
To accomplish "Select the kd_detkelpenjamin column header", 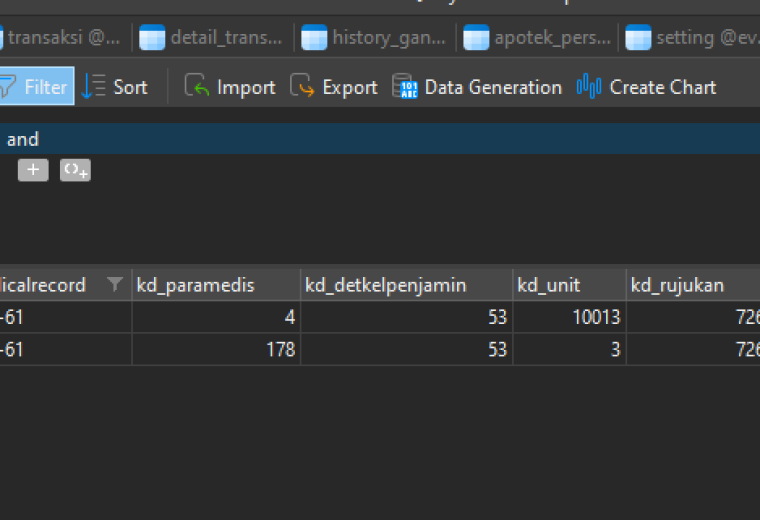I will 407,285.
